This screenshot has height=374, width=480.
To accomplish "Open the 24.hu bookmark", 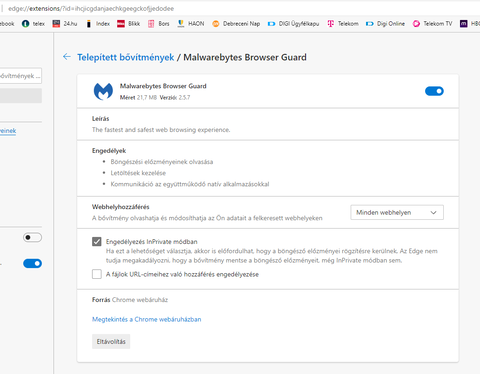I will [x=65, y=24].
